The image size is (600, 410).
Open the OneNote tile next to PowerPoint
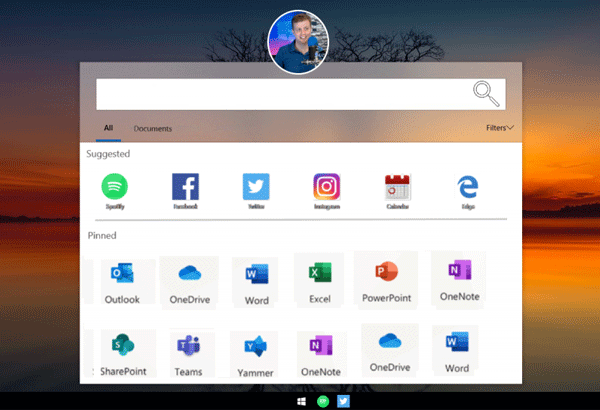click(x=459, y=279)
